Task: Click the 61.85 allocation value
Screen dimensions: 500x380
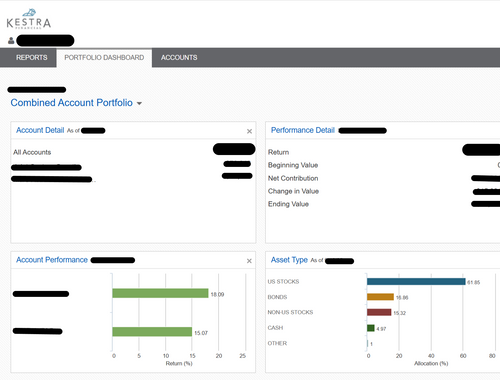Action: [473, 282]
